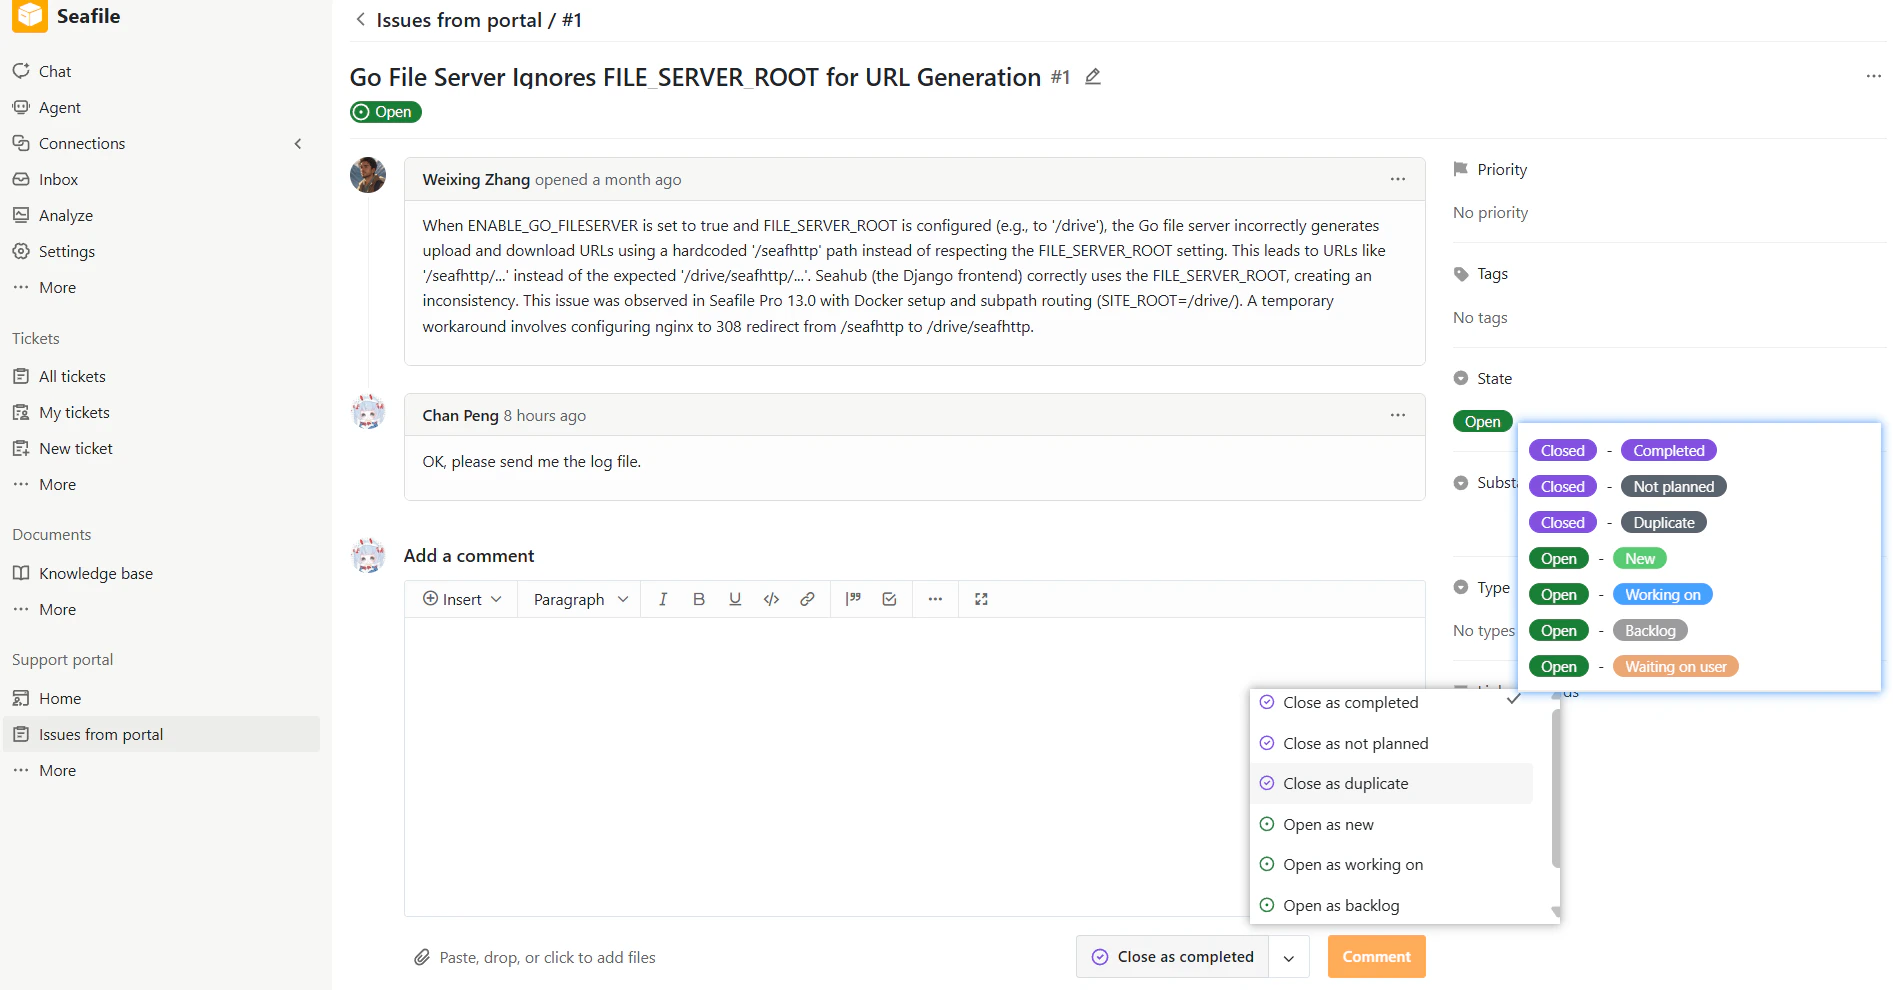The width and height of the screenshot is (1893, 990).
Task: Collapse the sidebar with the chevron
Action: pos(298,143)
